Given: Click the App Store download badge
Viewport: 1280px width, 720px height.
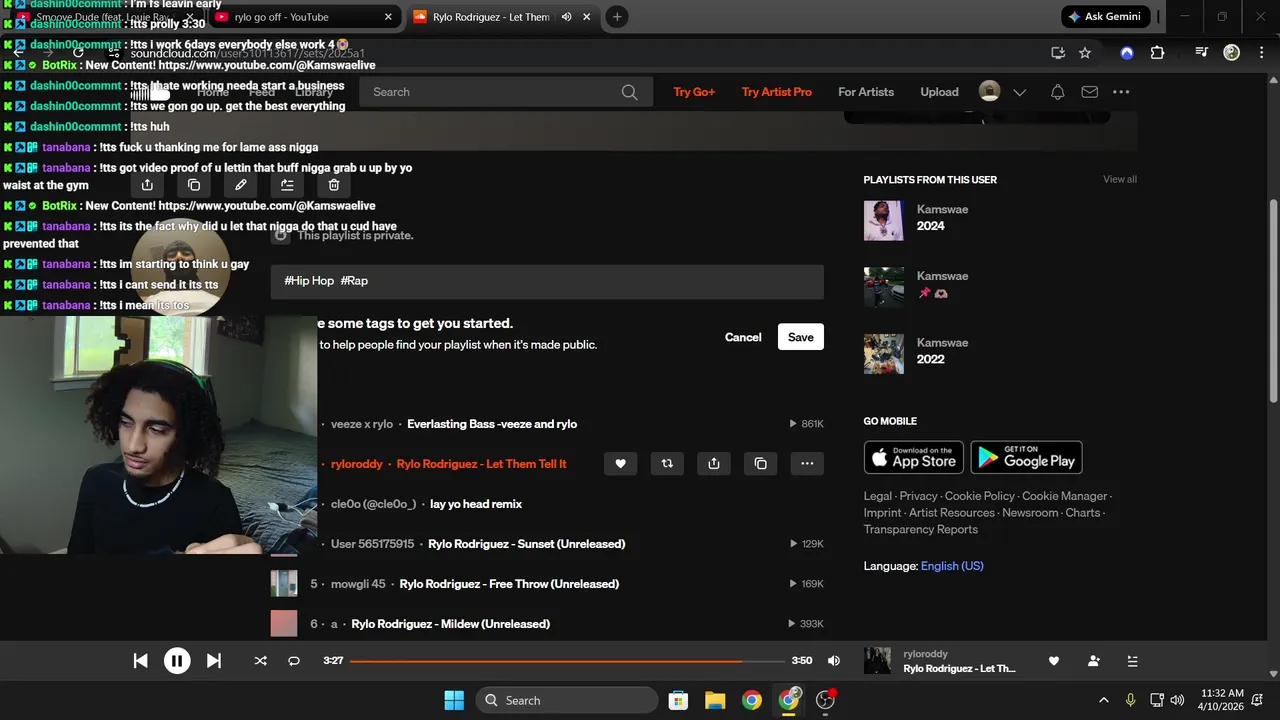Looking at the screenshot, I should [x=913, y=457].
